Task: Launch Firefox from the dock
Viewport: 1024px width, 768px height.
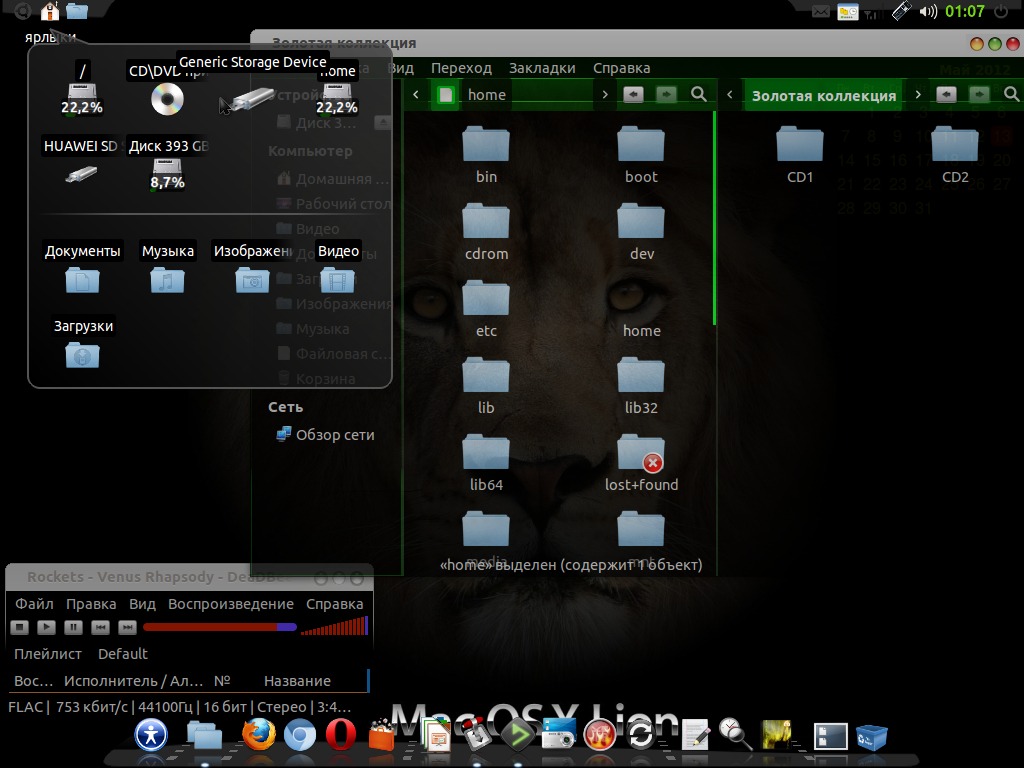Action: point(259,735)
